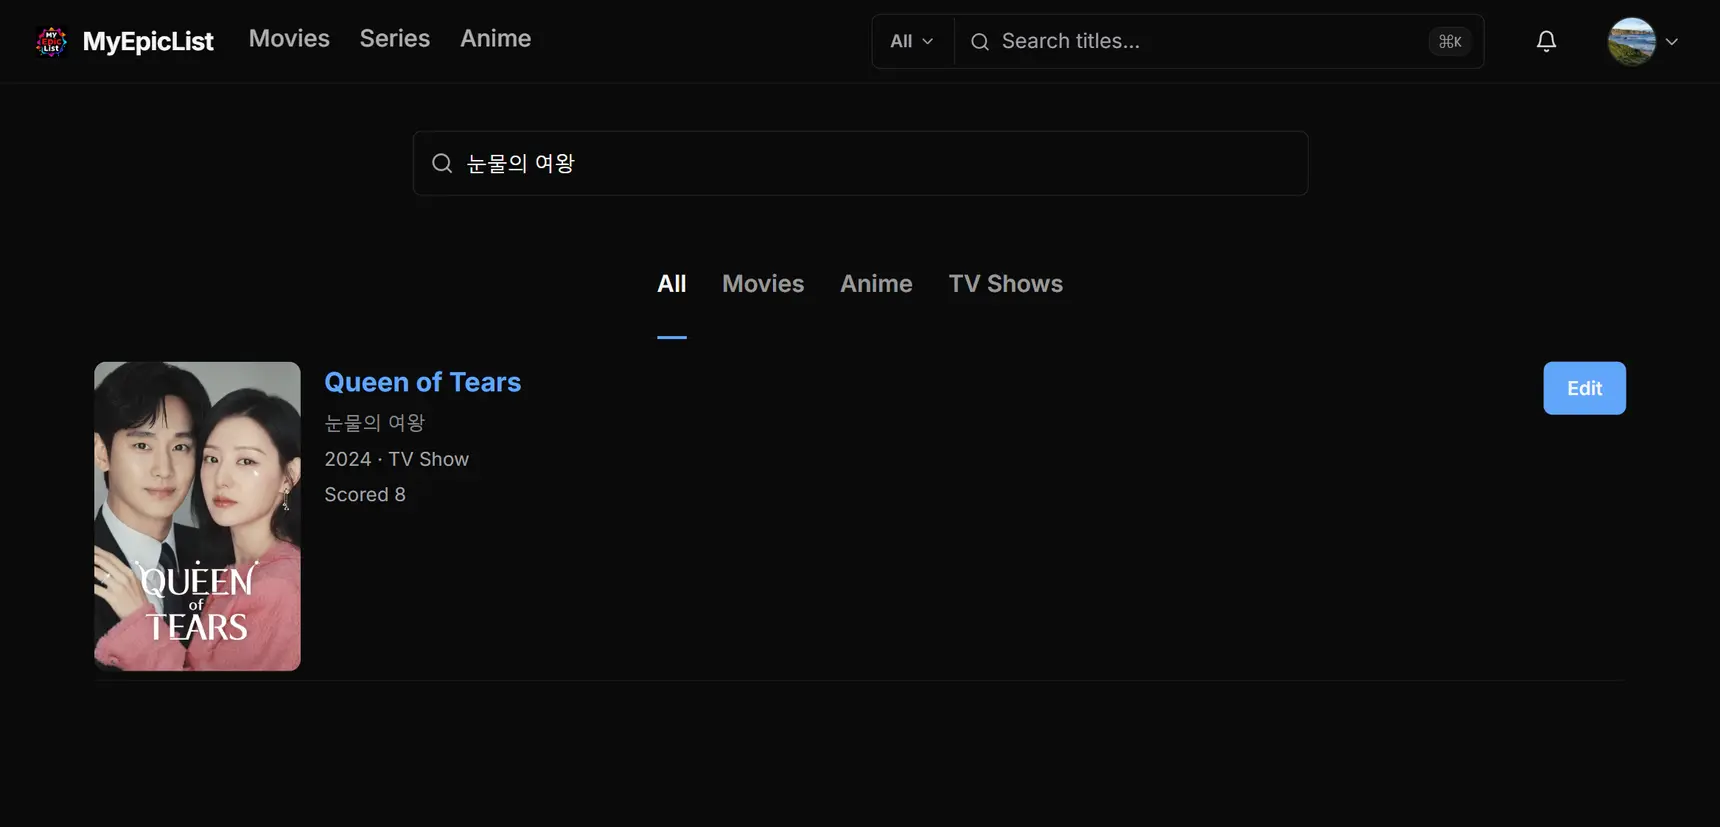Click the magnifier icon in top search bar

pos(980,42)
